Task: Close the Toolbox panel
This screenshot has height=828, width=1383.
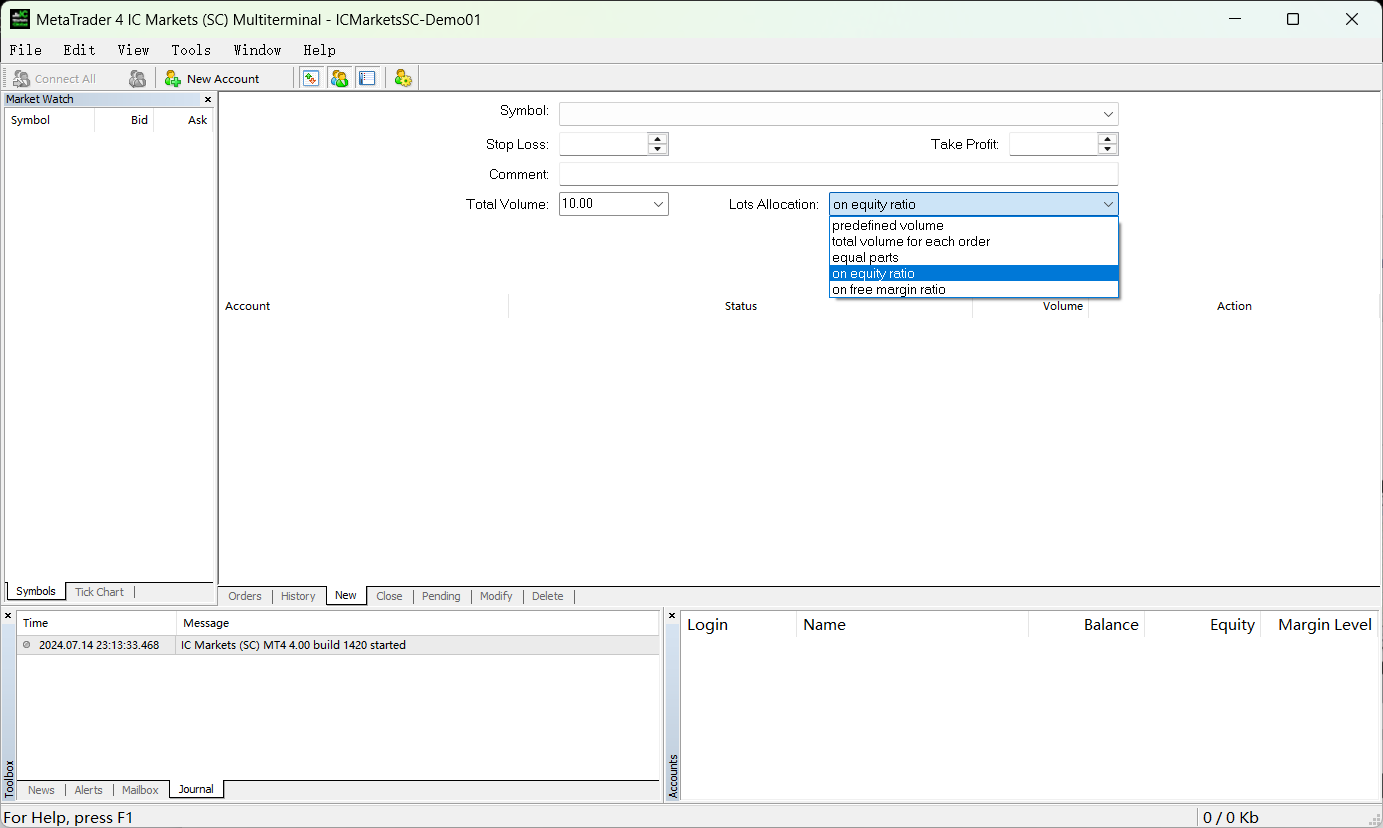Action: point(8,615)
